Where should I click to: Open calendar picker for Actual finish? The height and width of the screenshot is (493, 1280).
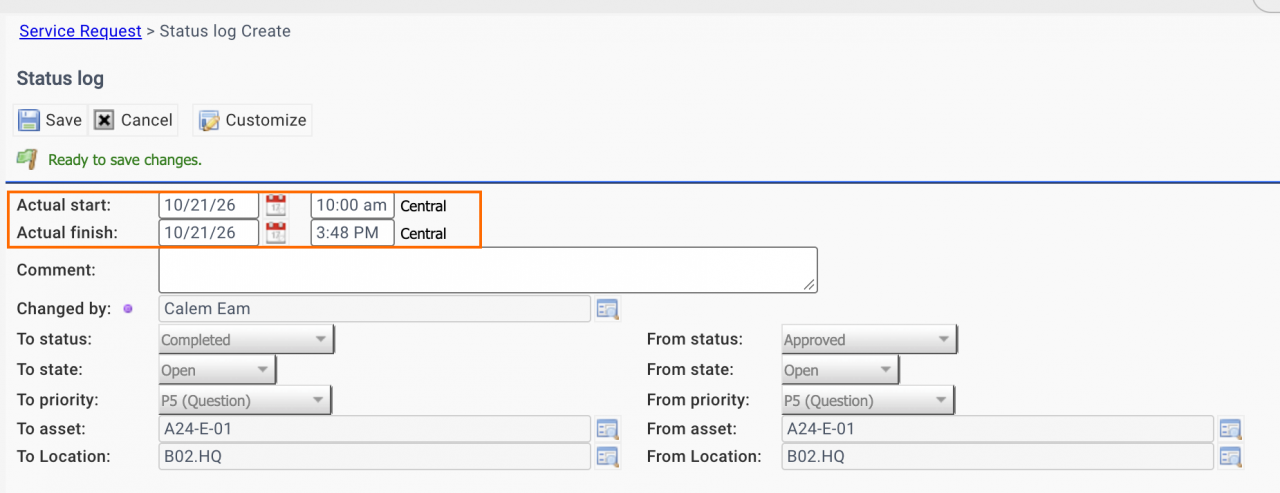(x=275, y=233)
